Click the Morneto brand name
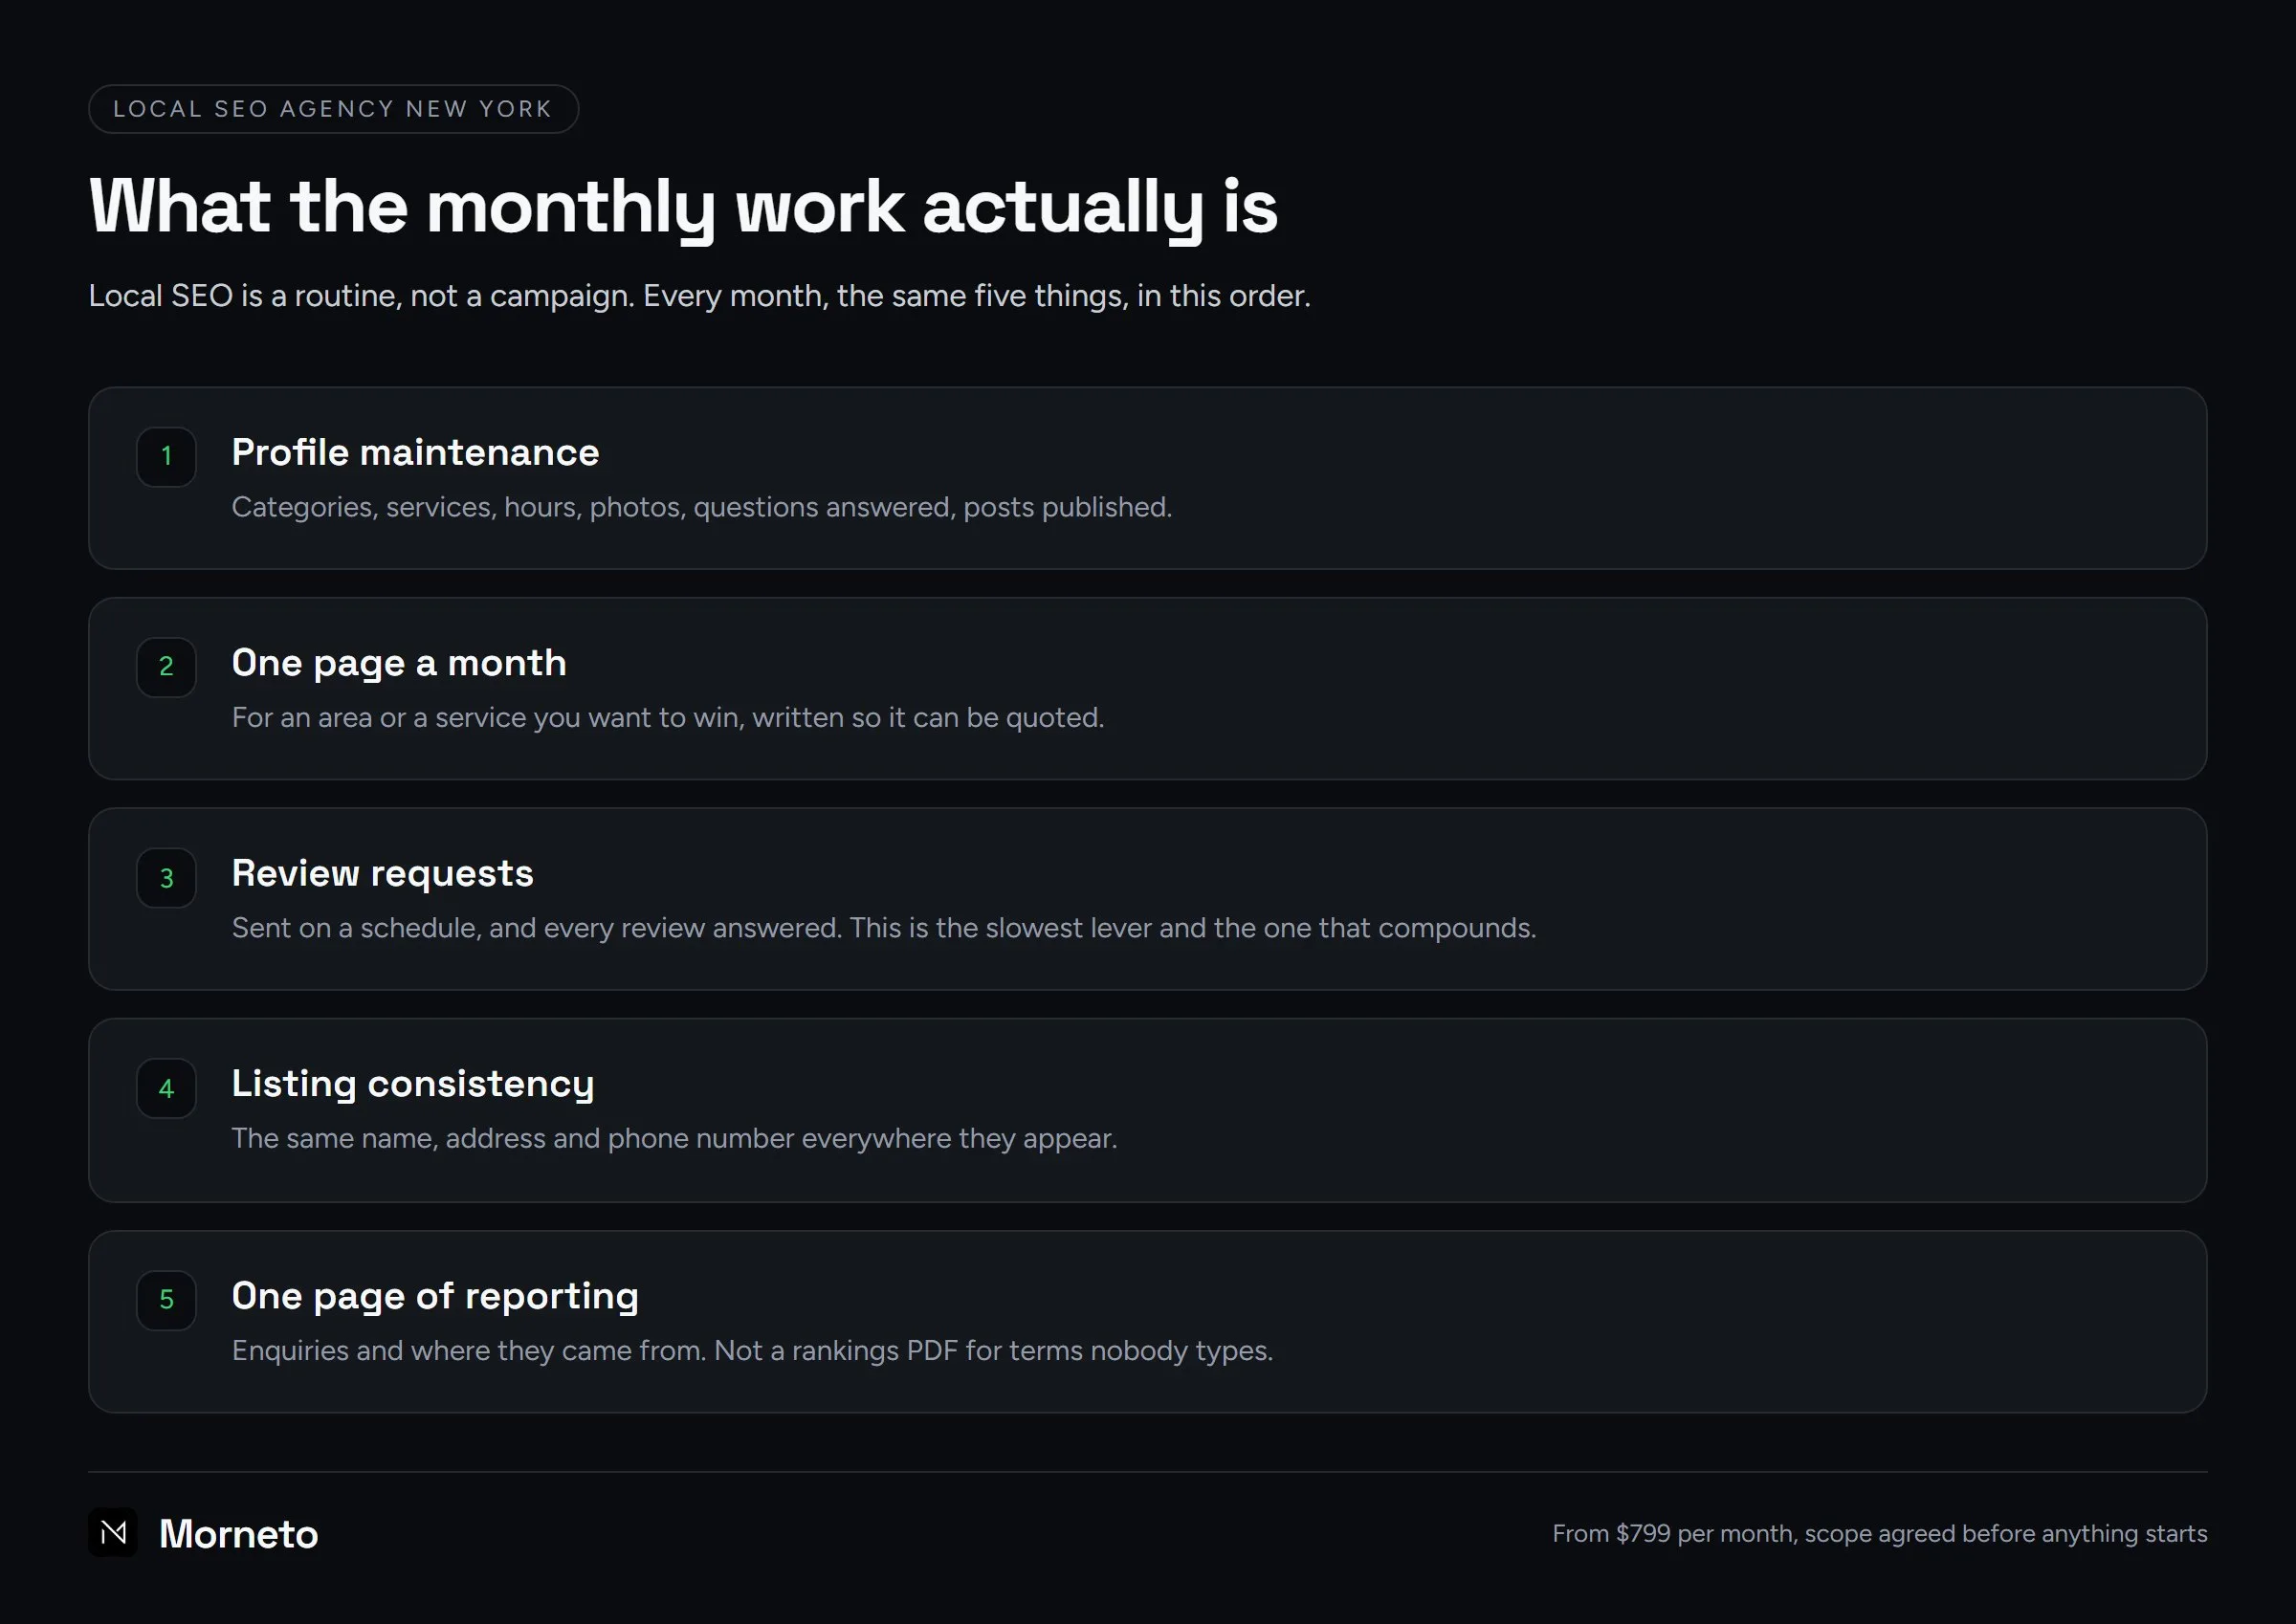 238,1533
